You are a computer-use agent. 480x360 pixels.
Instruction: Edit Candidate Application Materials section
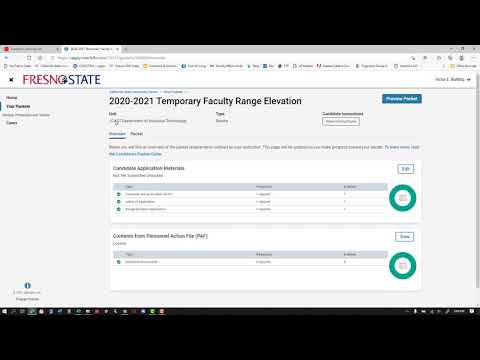[406, 169]
